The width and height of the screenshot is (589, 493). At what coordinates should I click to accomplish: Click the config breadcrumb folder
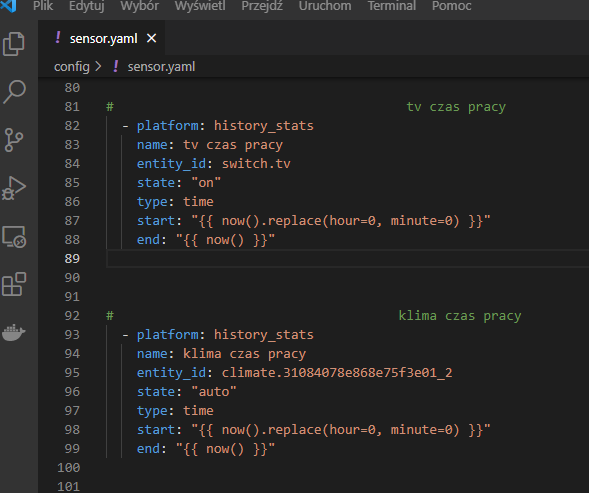point(72,67)
